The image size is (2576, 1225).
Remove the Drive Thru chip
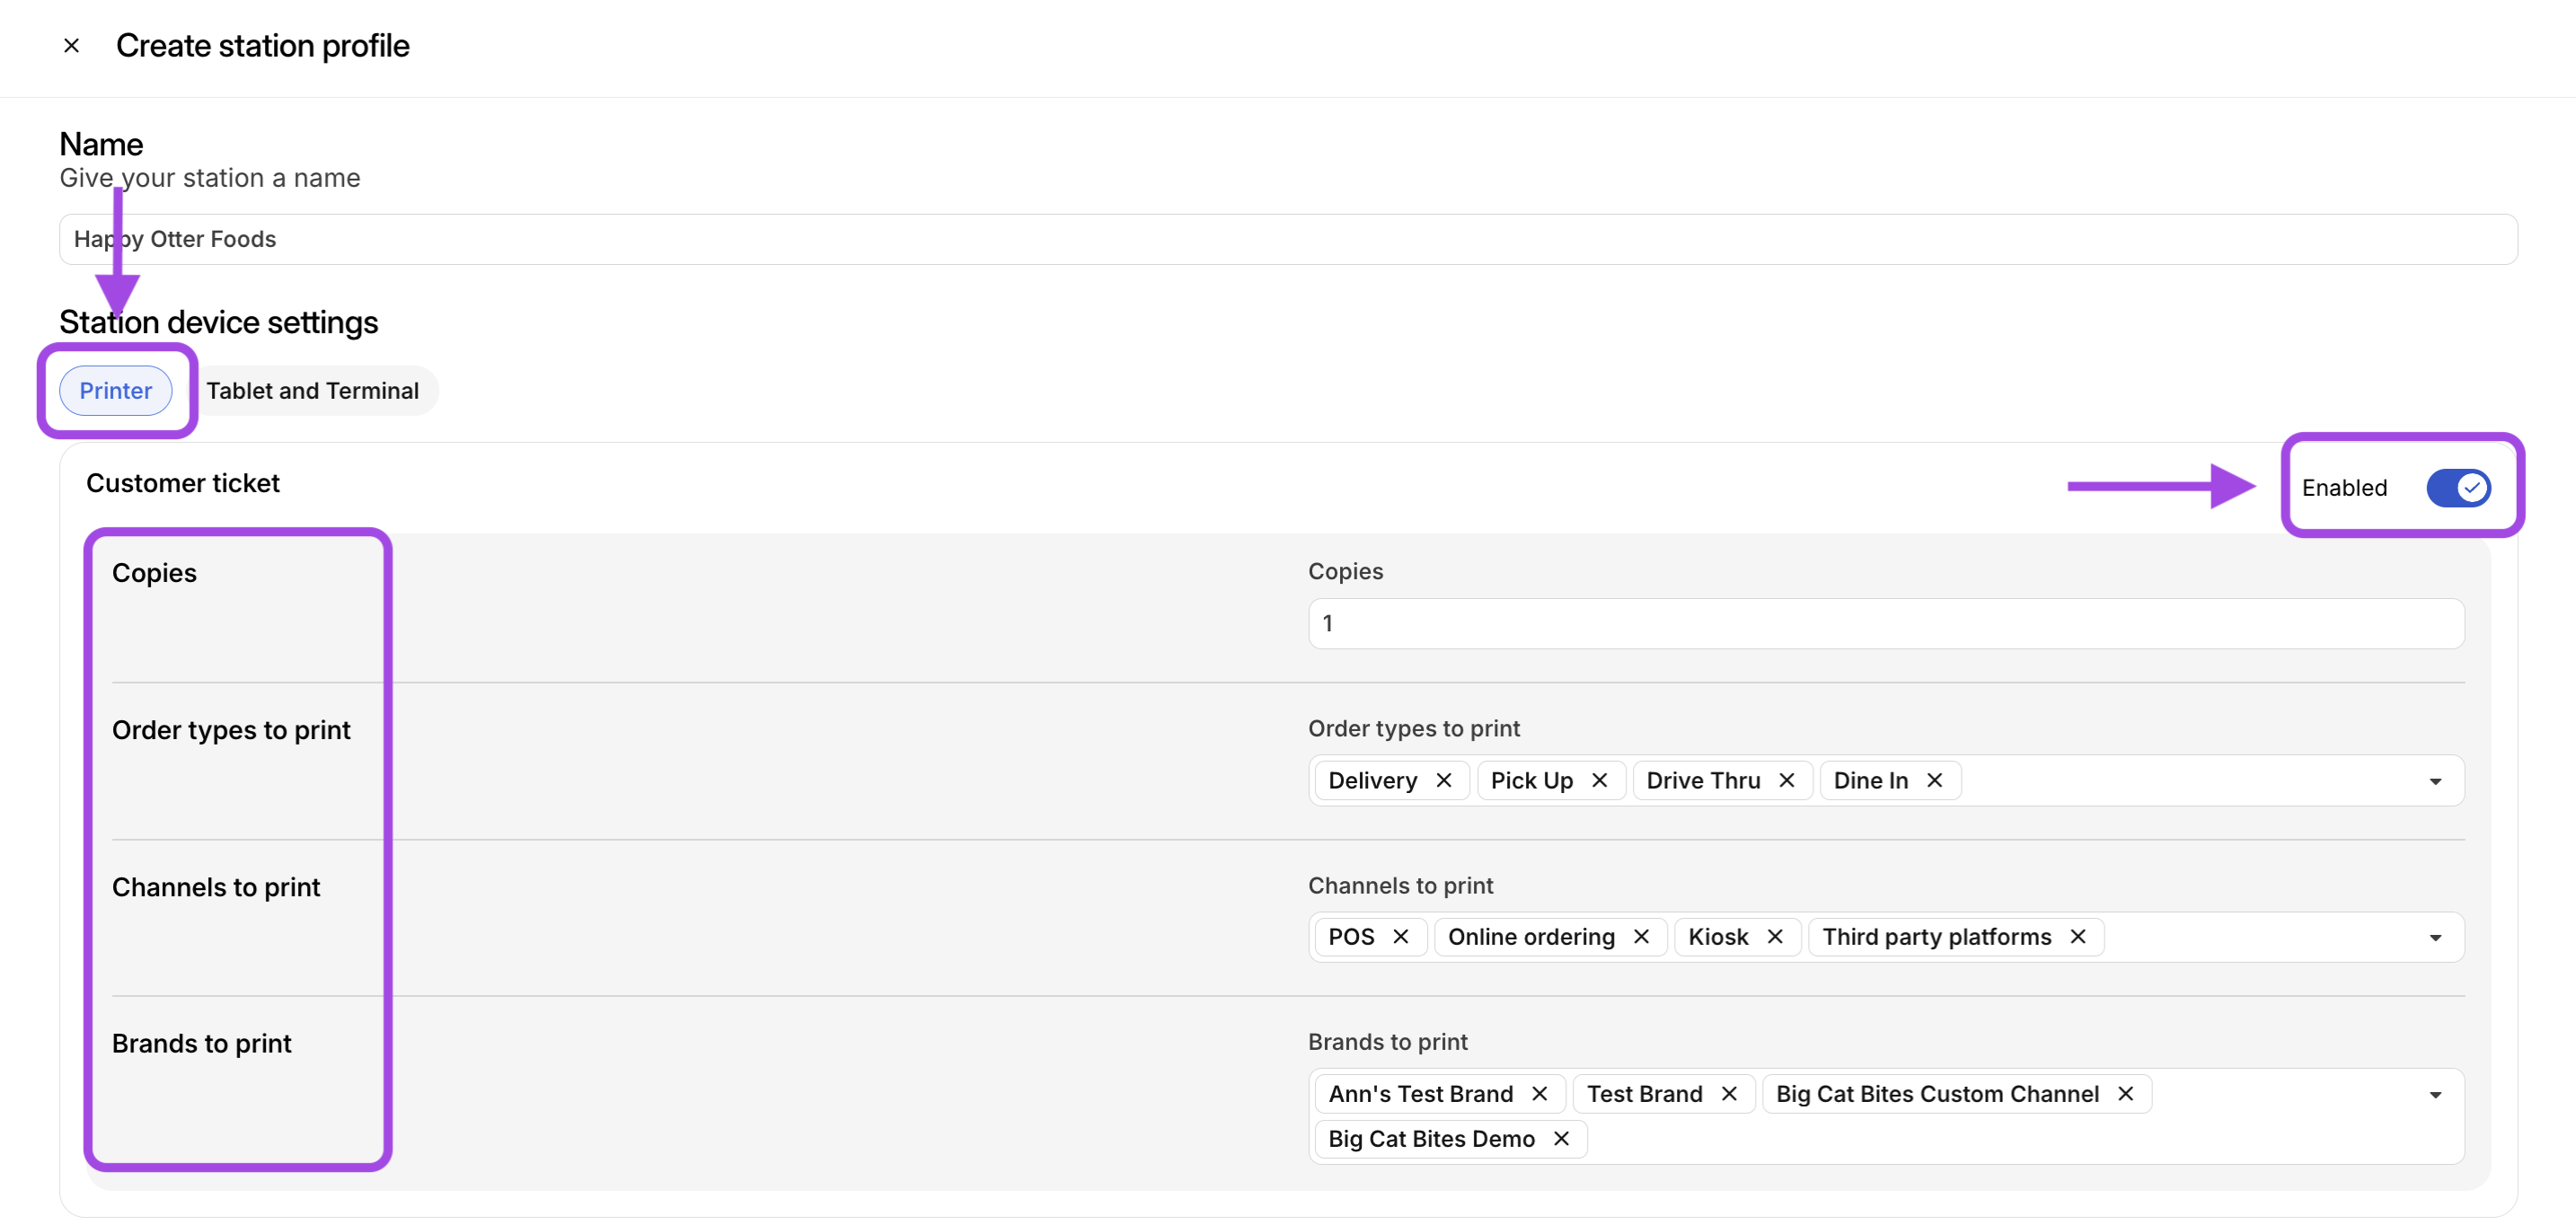[1787, 780]
